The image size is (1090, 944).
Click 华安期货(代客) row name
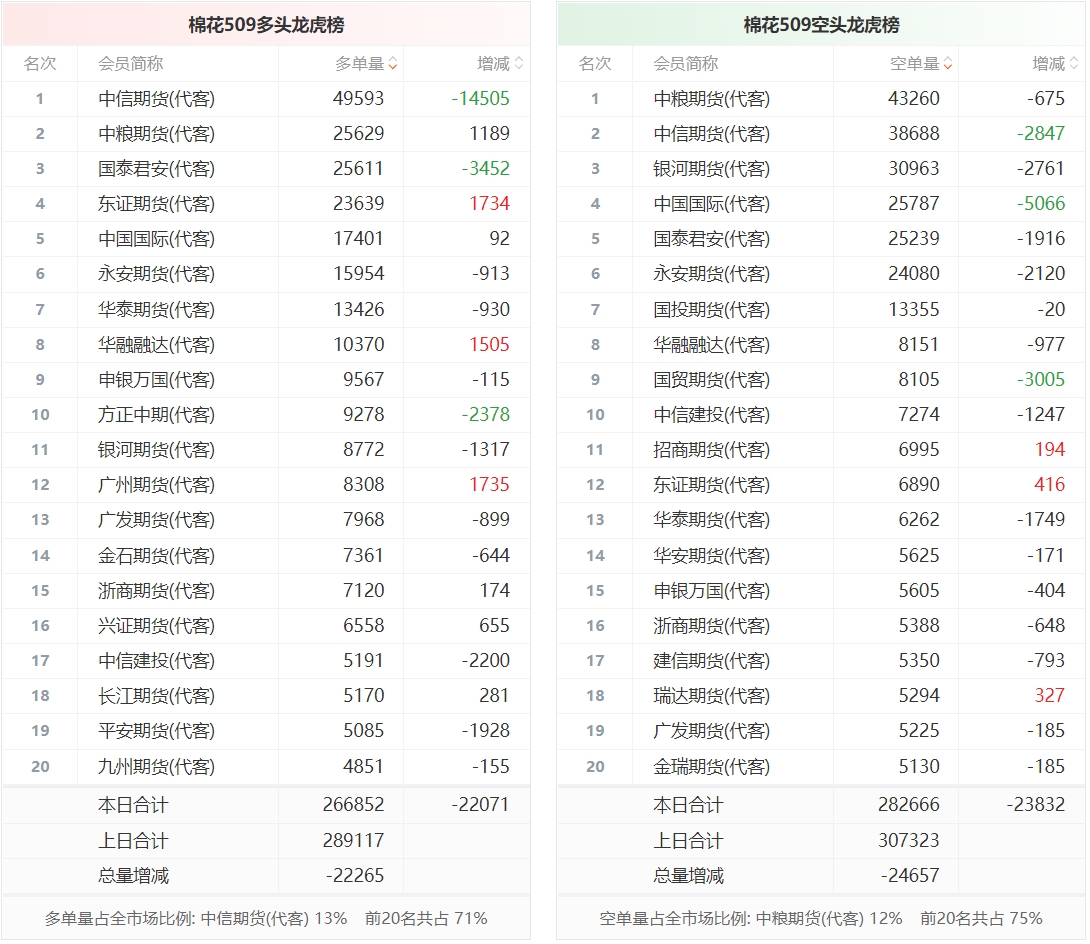click(712, 555)
